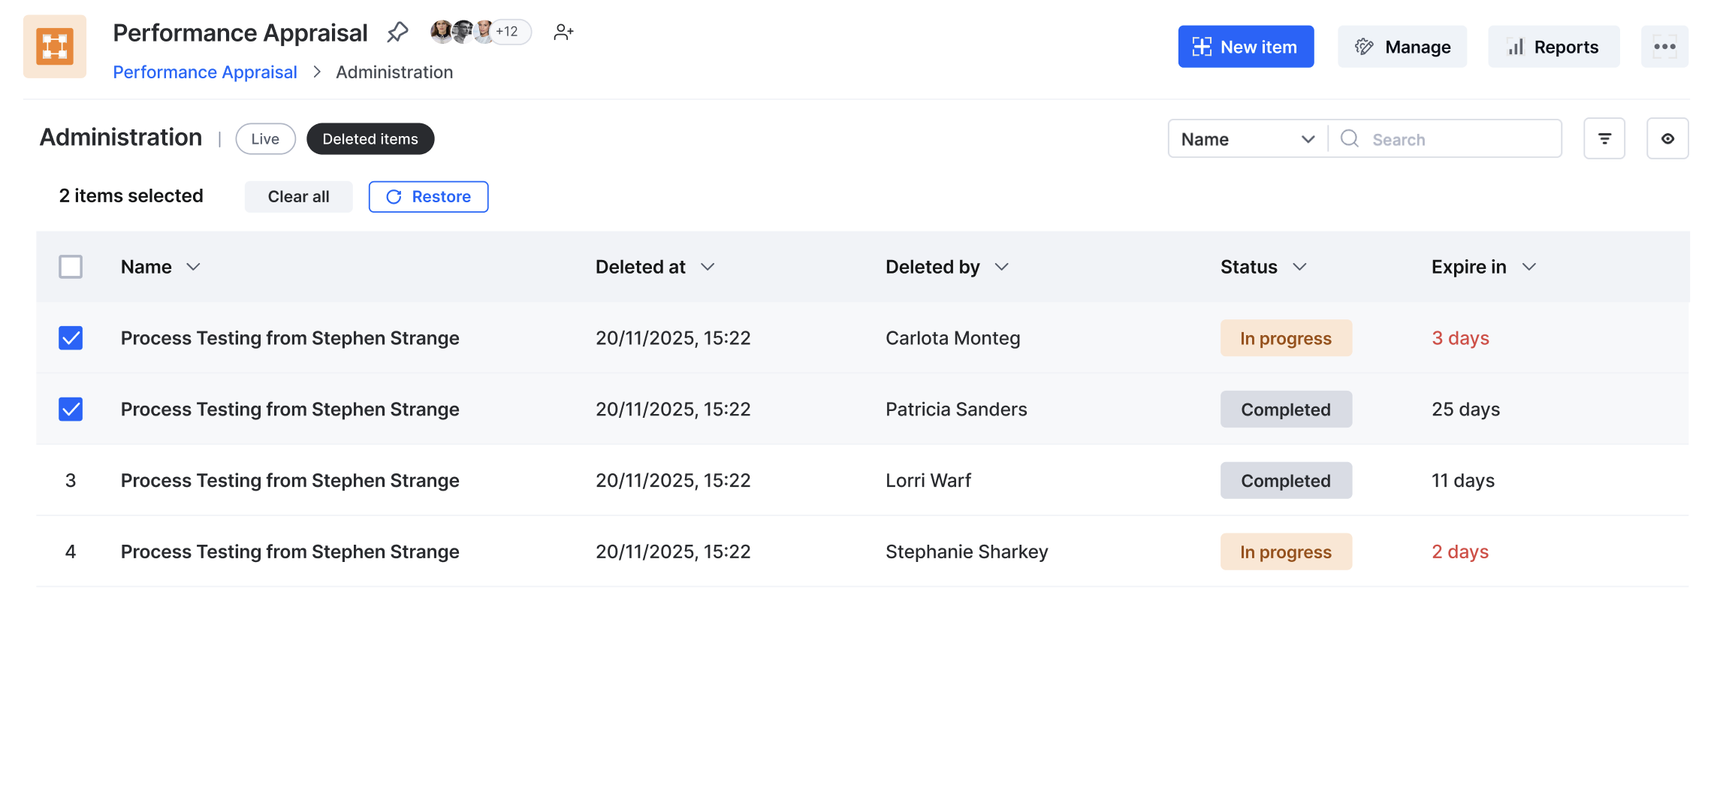1720x801 pixels.
Task: Restore the selected items
Action: 428,197
